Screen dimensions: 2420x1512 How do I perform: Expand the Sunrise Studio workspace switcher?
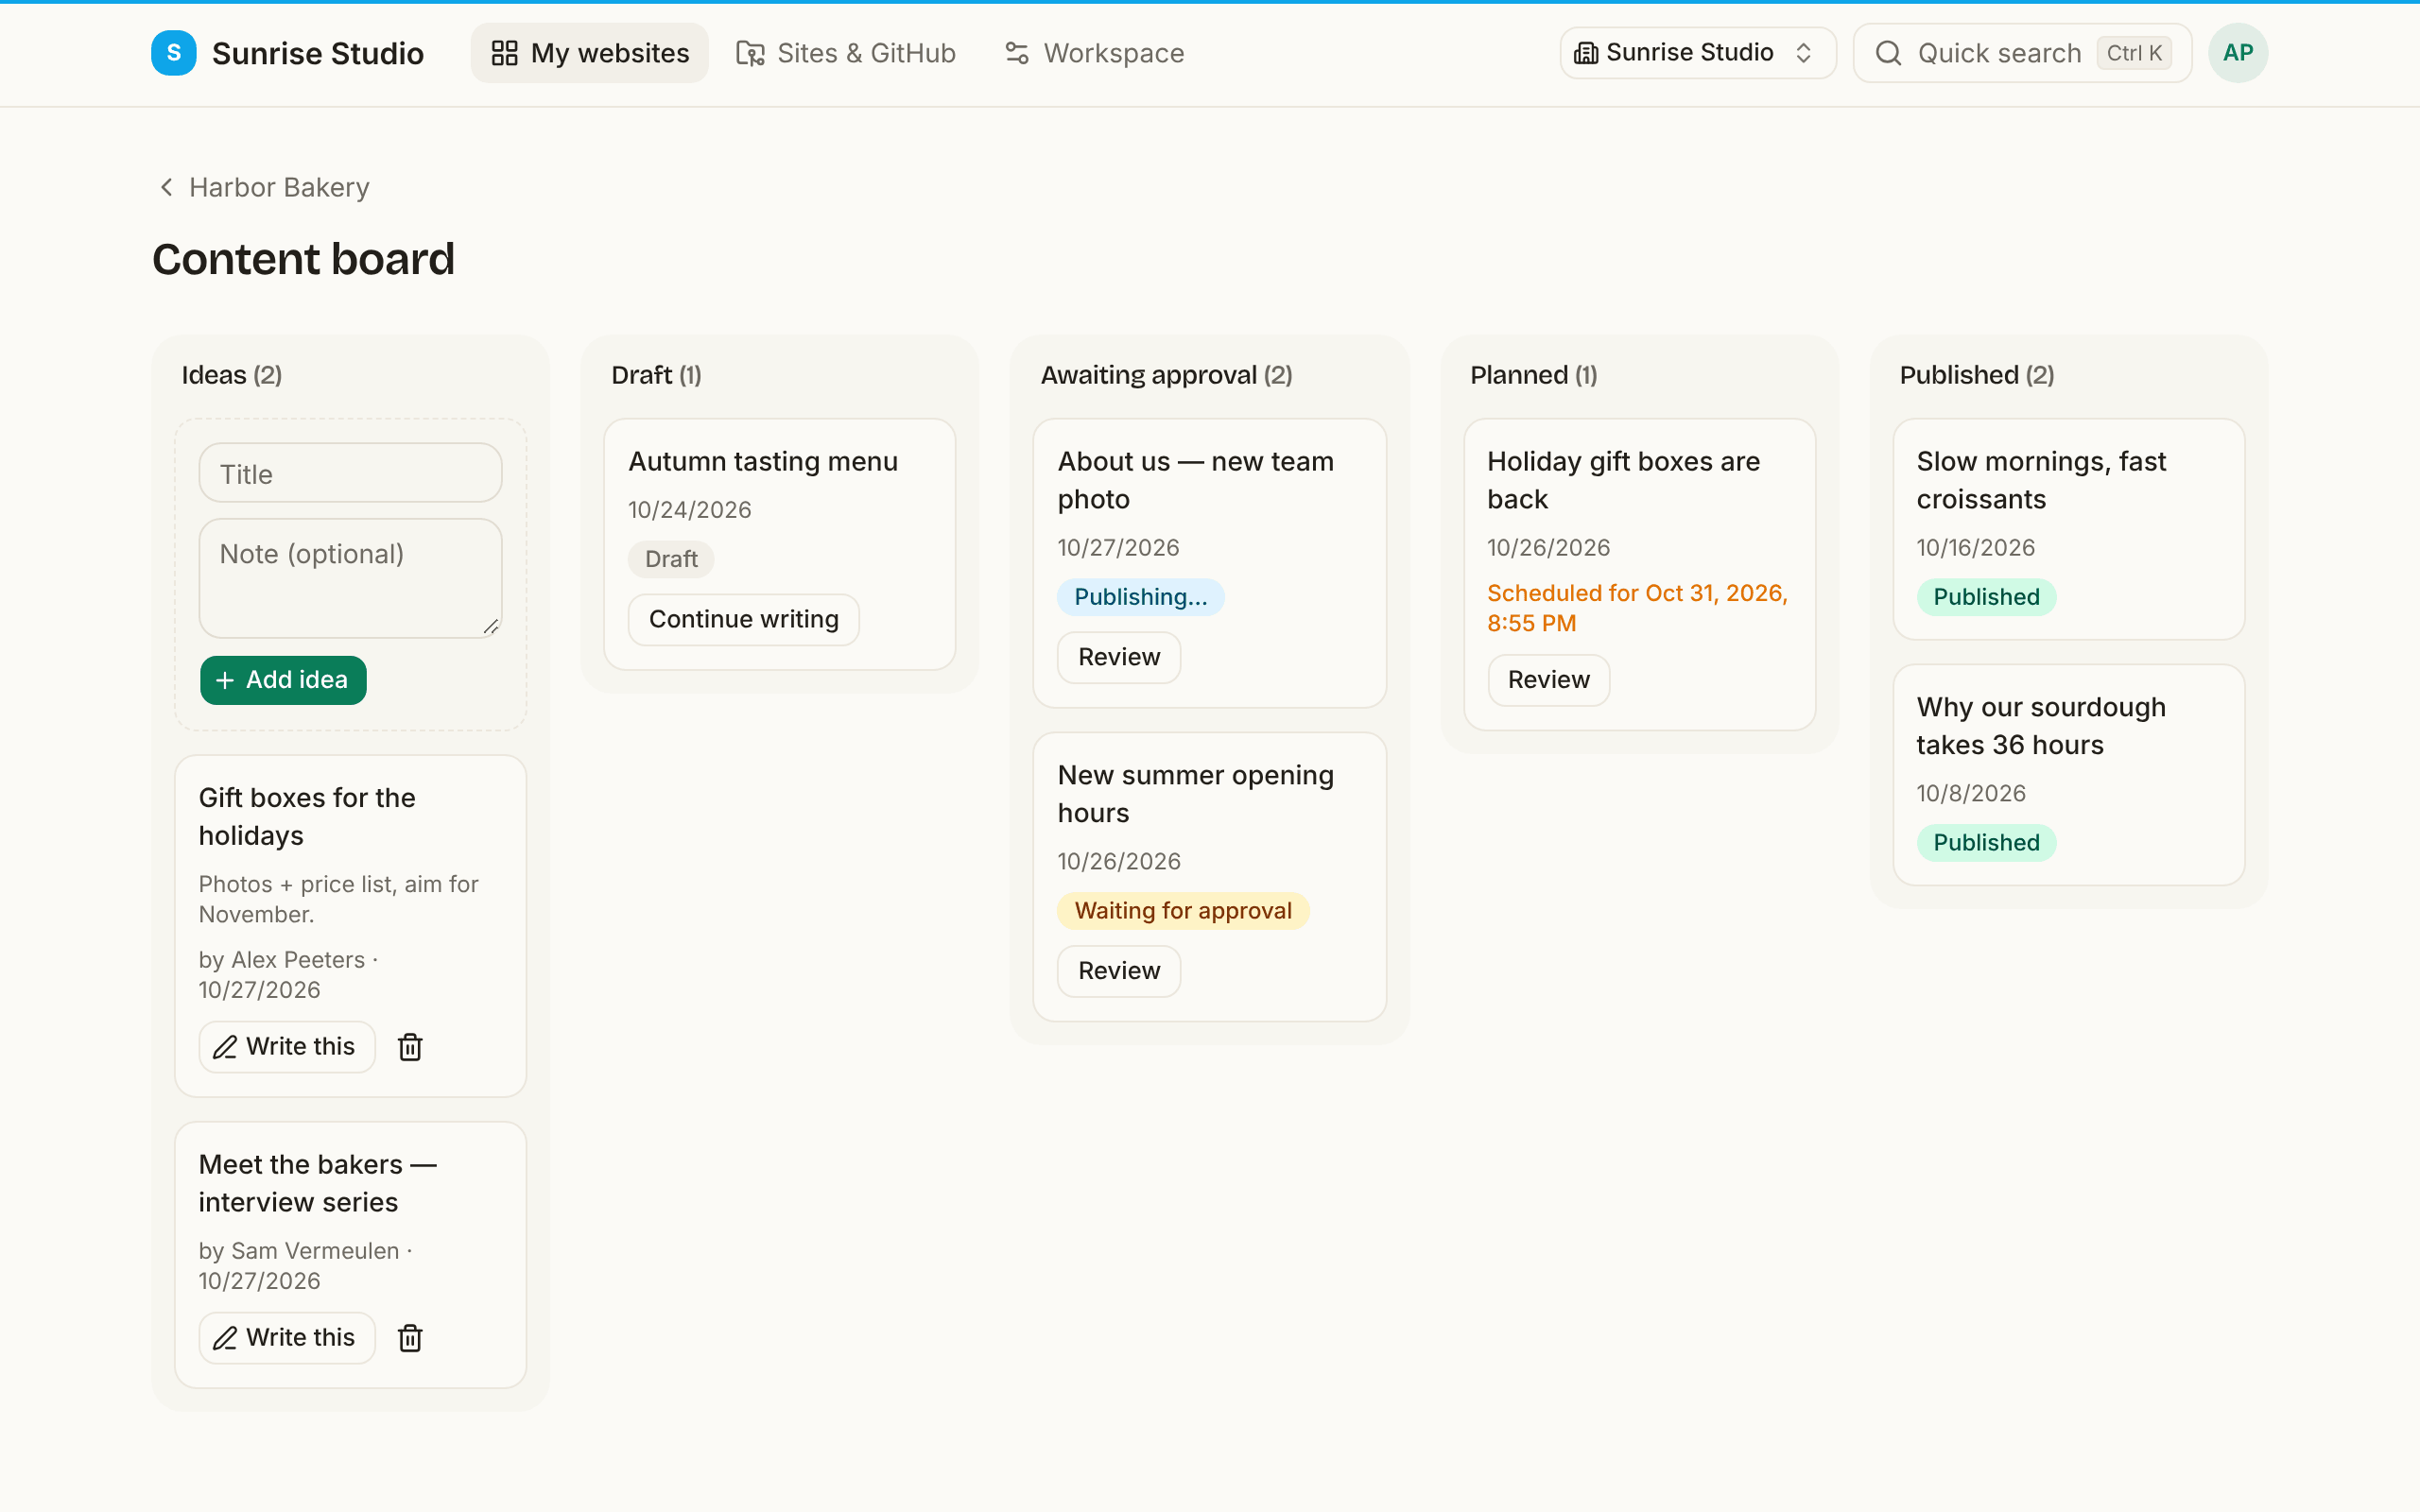(1697, 53)
